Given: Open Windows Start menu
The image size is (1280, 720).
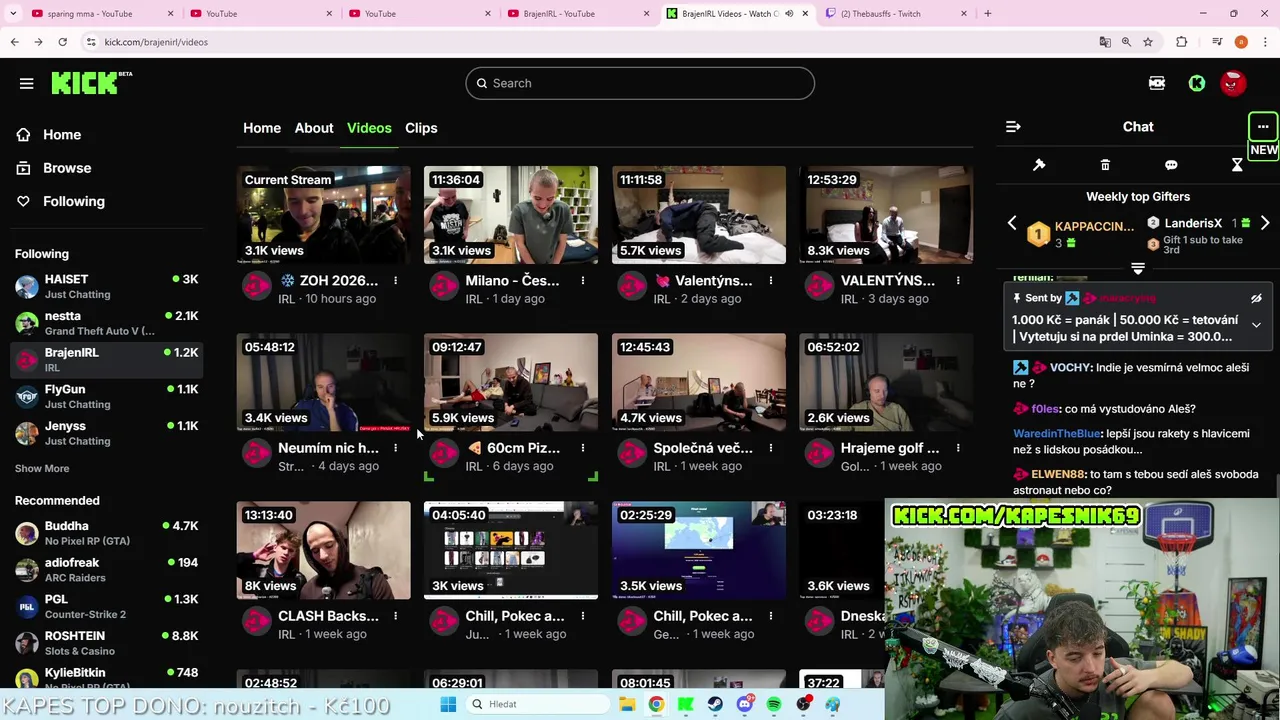Looking at the screenshot, I should [x=448, y=704].
